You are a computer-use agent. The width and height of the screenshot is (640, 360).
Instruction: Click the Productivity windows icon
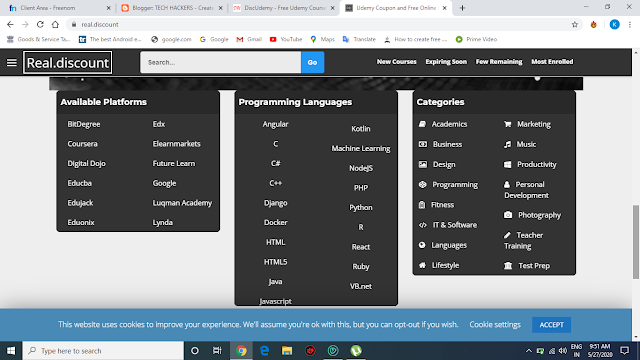tap(508, 164)
